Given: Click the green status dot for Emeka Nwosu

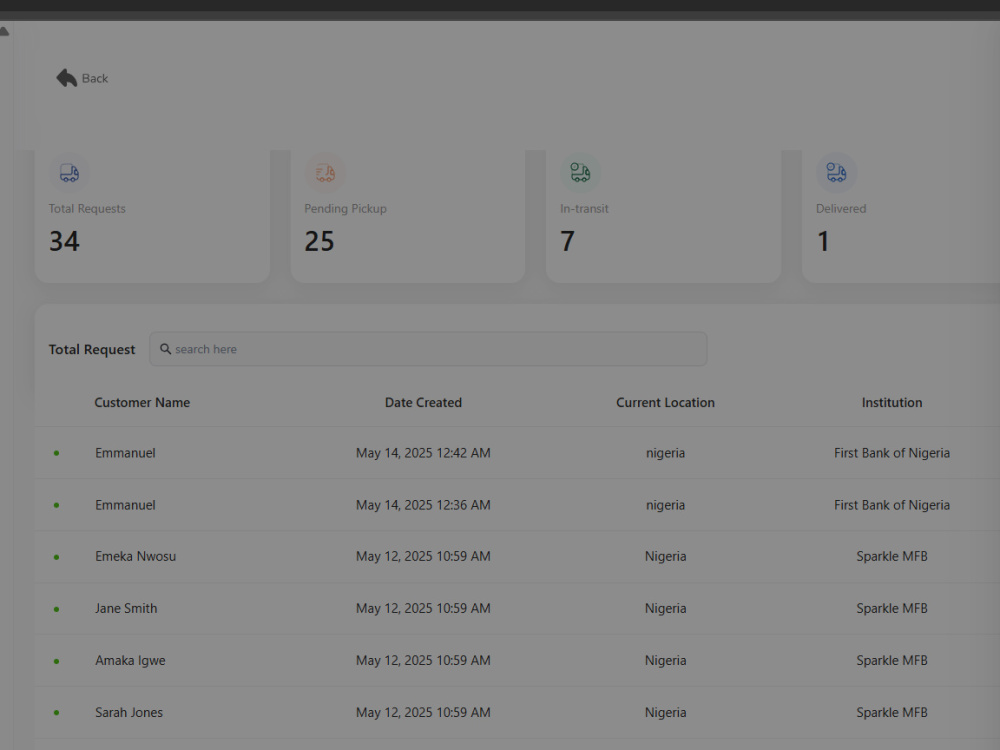Looking at the screenshot, I should 57,557.
